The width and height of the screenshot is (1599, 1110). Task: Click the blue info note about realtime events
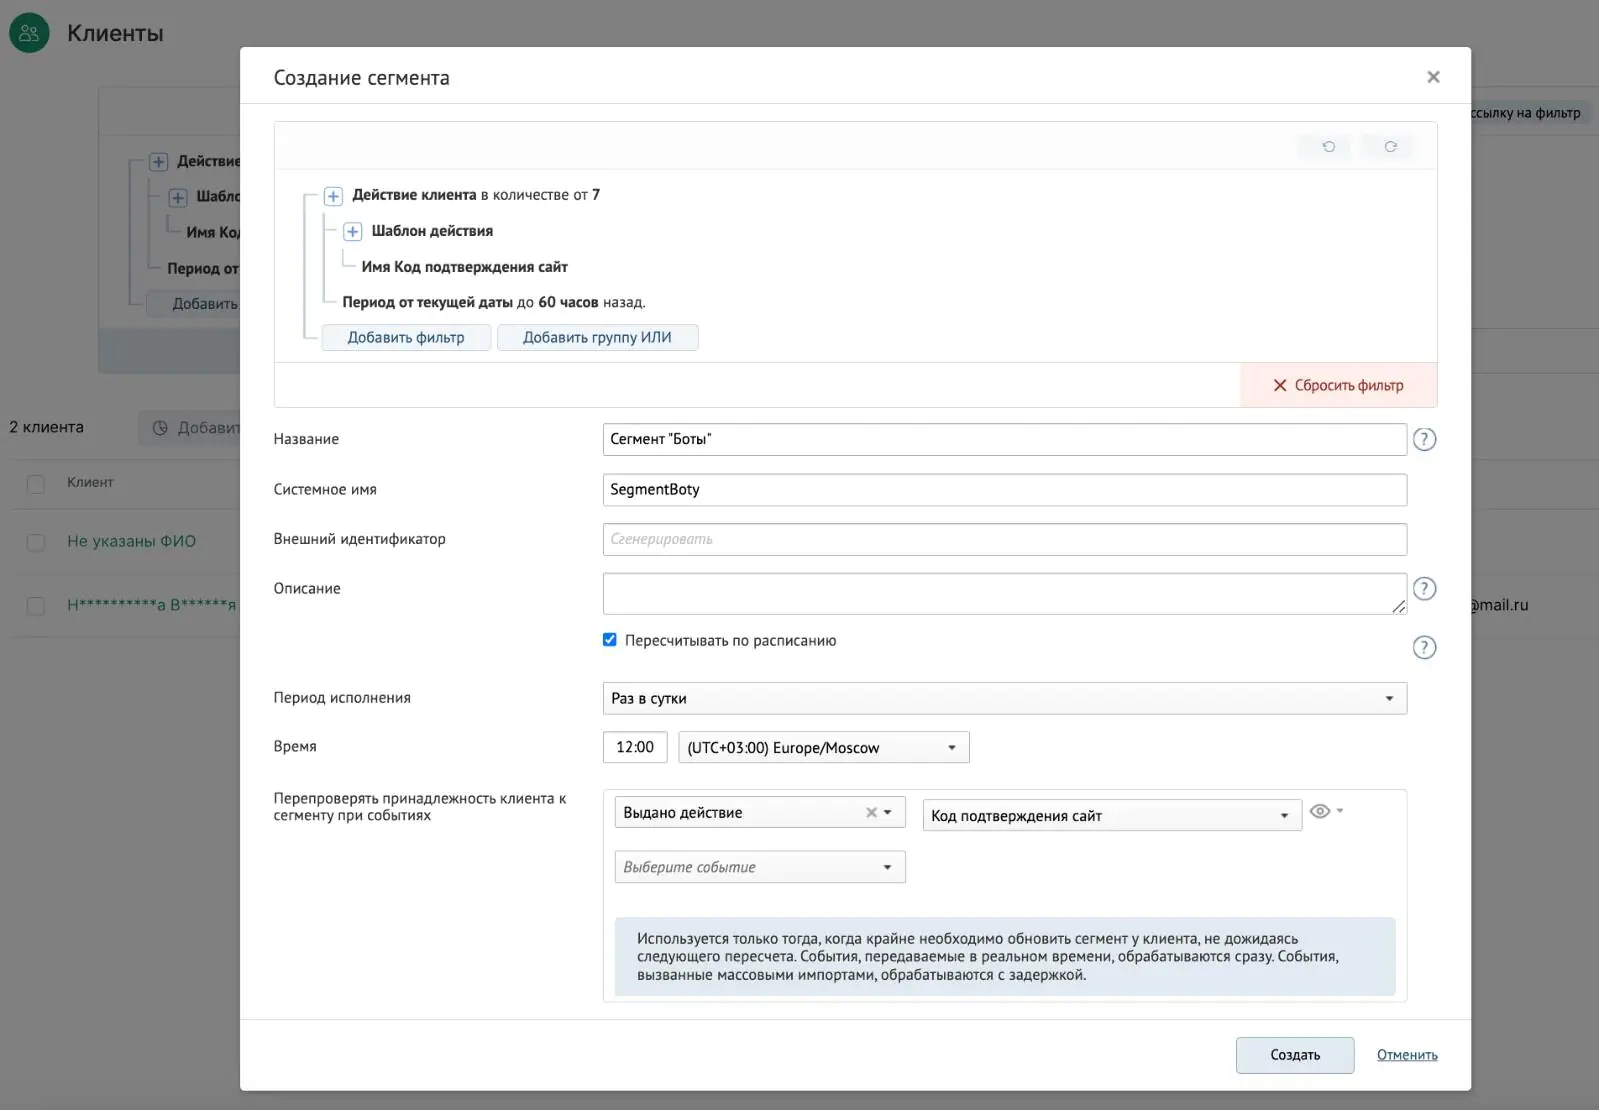[x=1004, y=957]
